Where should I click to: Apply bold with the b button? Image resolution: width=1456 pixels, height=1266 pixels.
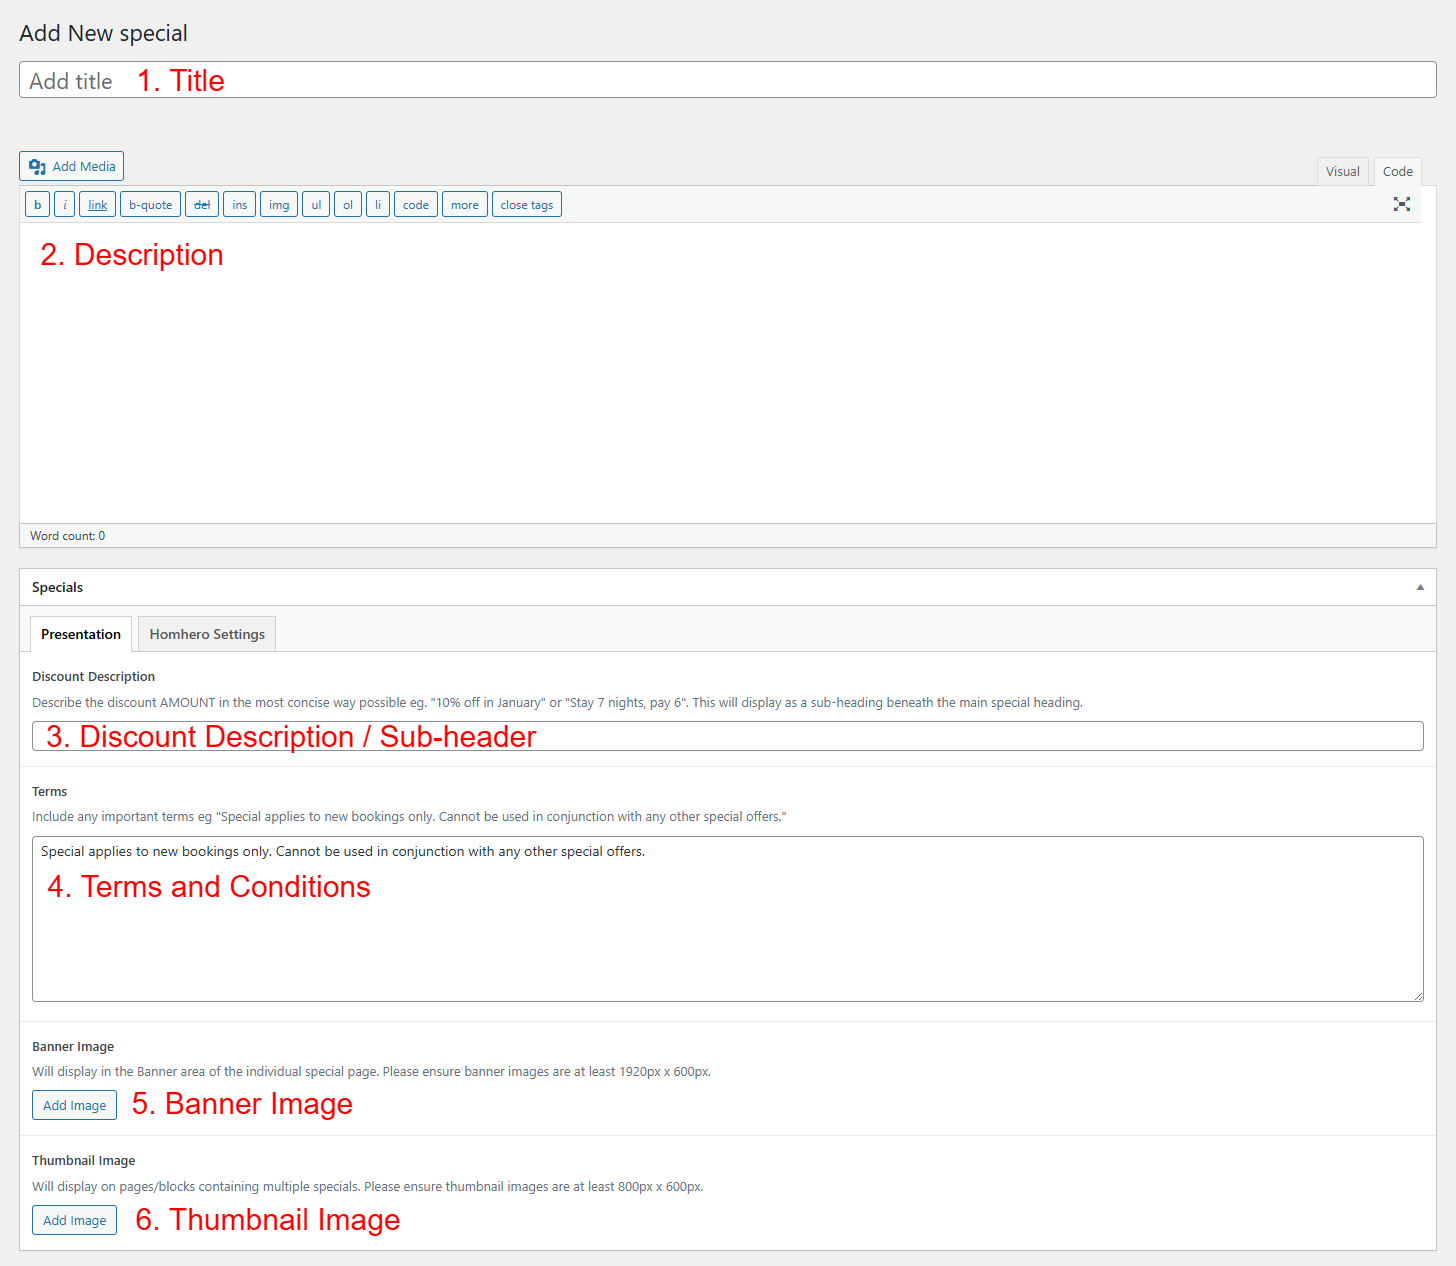click(37, 205)
